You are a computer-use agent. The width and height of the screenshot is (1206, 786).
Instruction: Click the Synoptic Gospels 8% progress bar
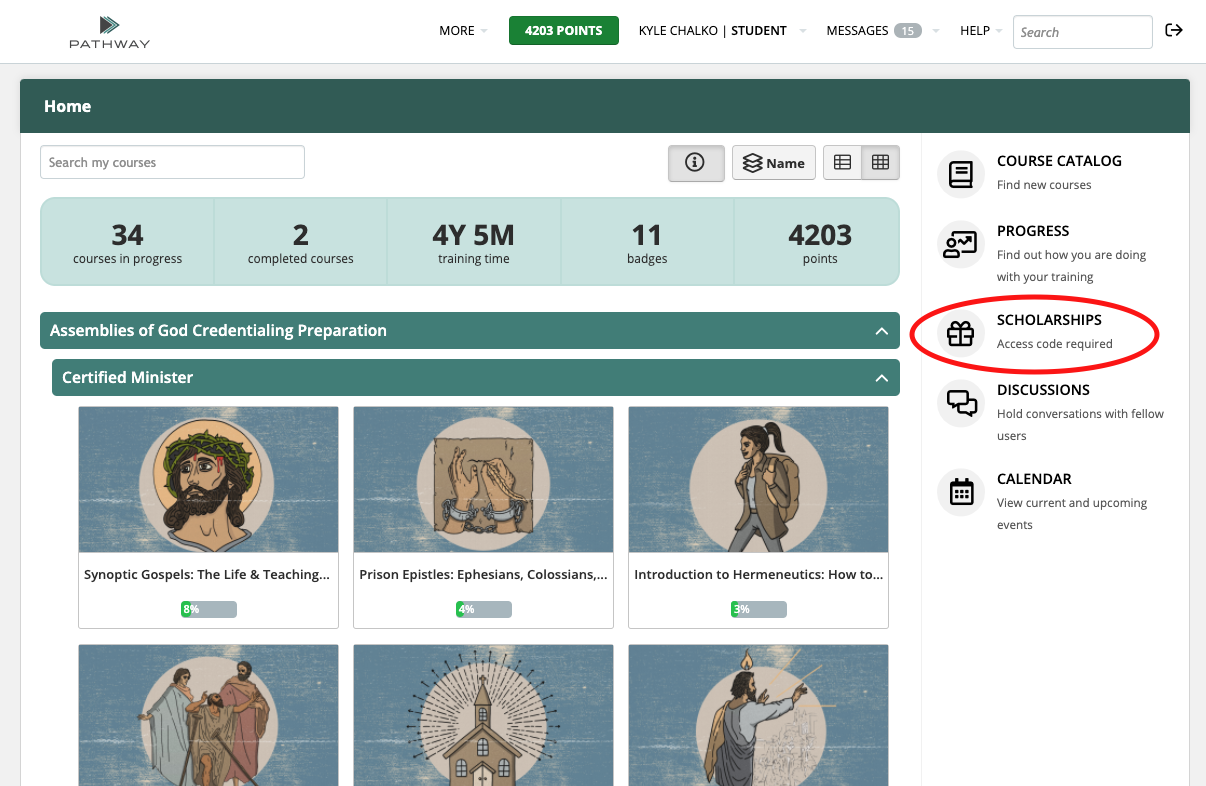tap(209, 609)
